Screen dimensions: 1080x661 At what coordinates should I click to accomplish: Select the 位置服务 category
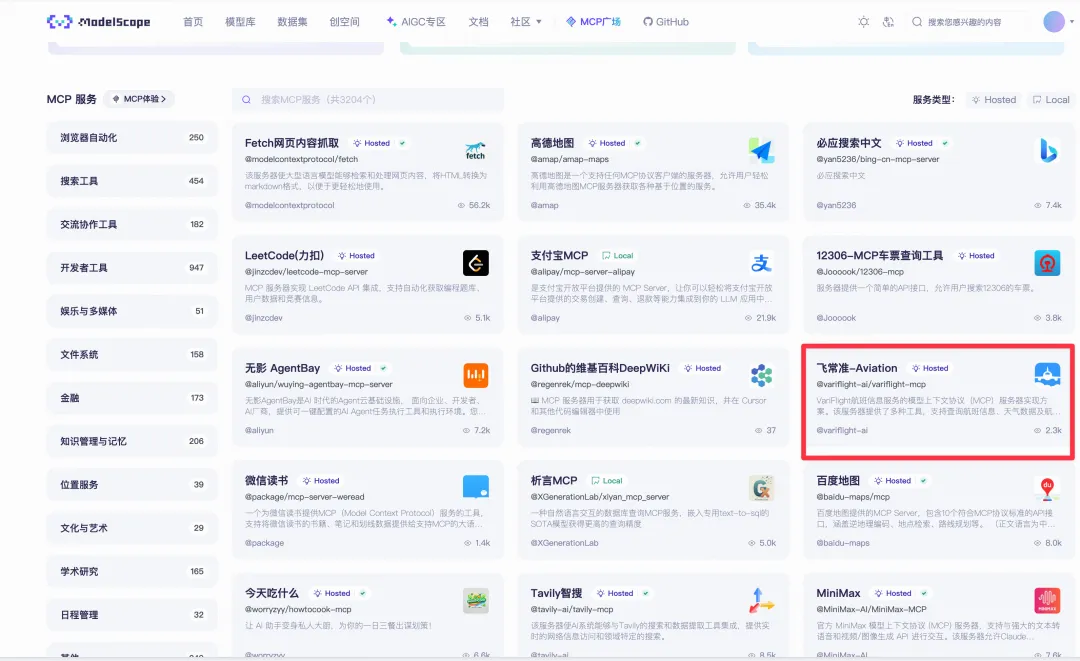pyautogui.click(x=132, y=485)
